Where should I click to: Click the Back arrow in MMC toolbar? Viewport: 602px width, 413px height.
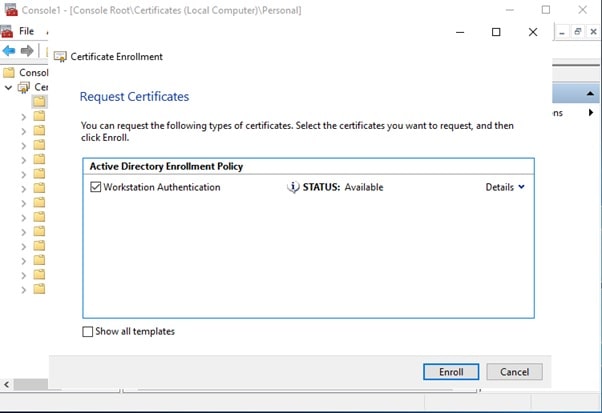pyautogui.click(x=9, y=51)
